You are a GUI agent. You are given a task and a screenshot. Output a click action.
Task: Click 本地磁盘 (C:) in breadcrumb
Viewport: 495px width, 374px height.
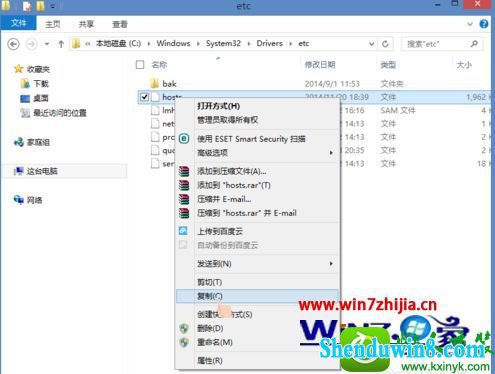pos(118,44)
